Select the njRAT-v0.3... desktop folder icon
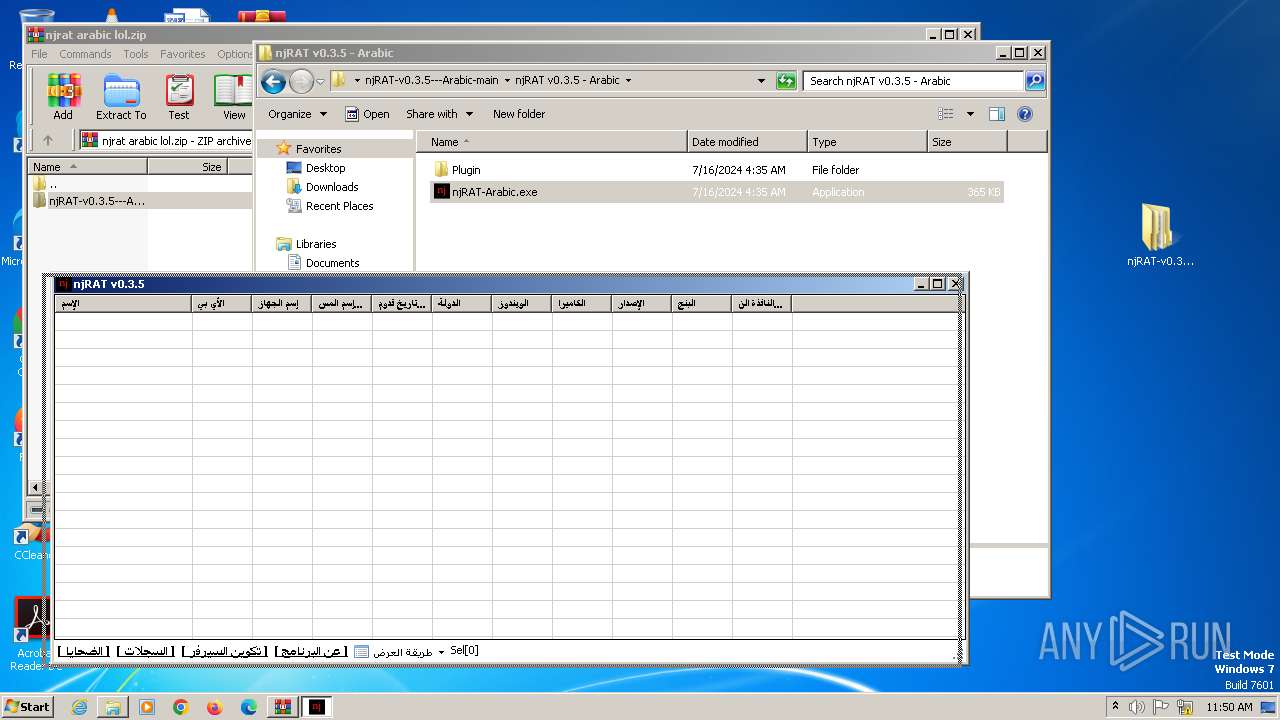 (1158, 228)
